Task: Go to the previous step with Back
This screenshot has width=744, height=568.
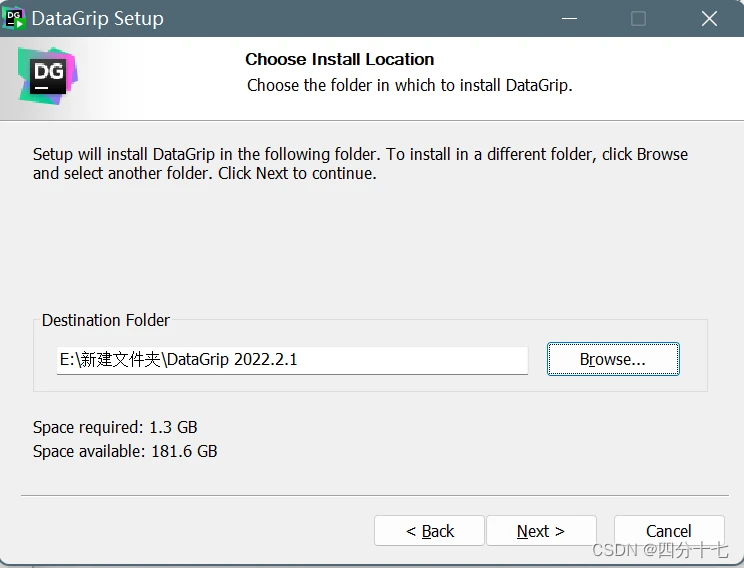Action: coord(429,531)
